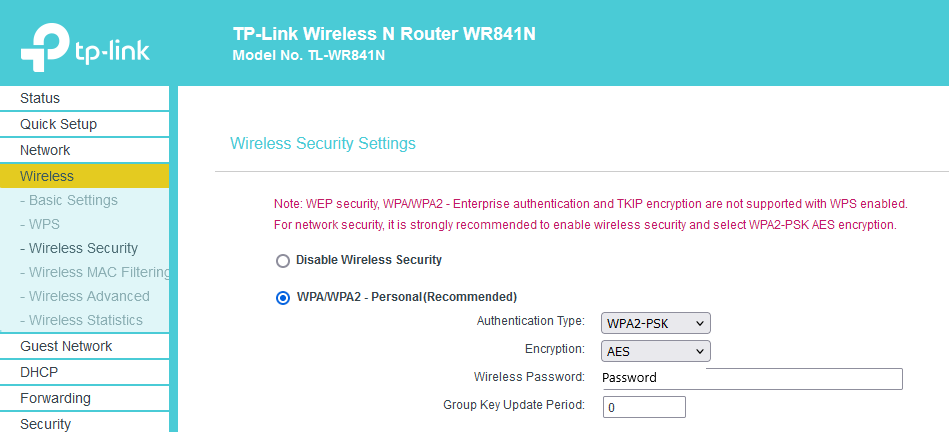Open Basic Settings submenu
The image size is (949, 432).
click(69, 200)
